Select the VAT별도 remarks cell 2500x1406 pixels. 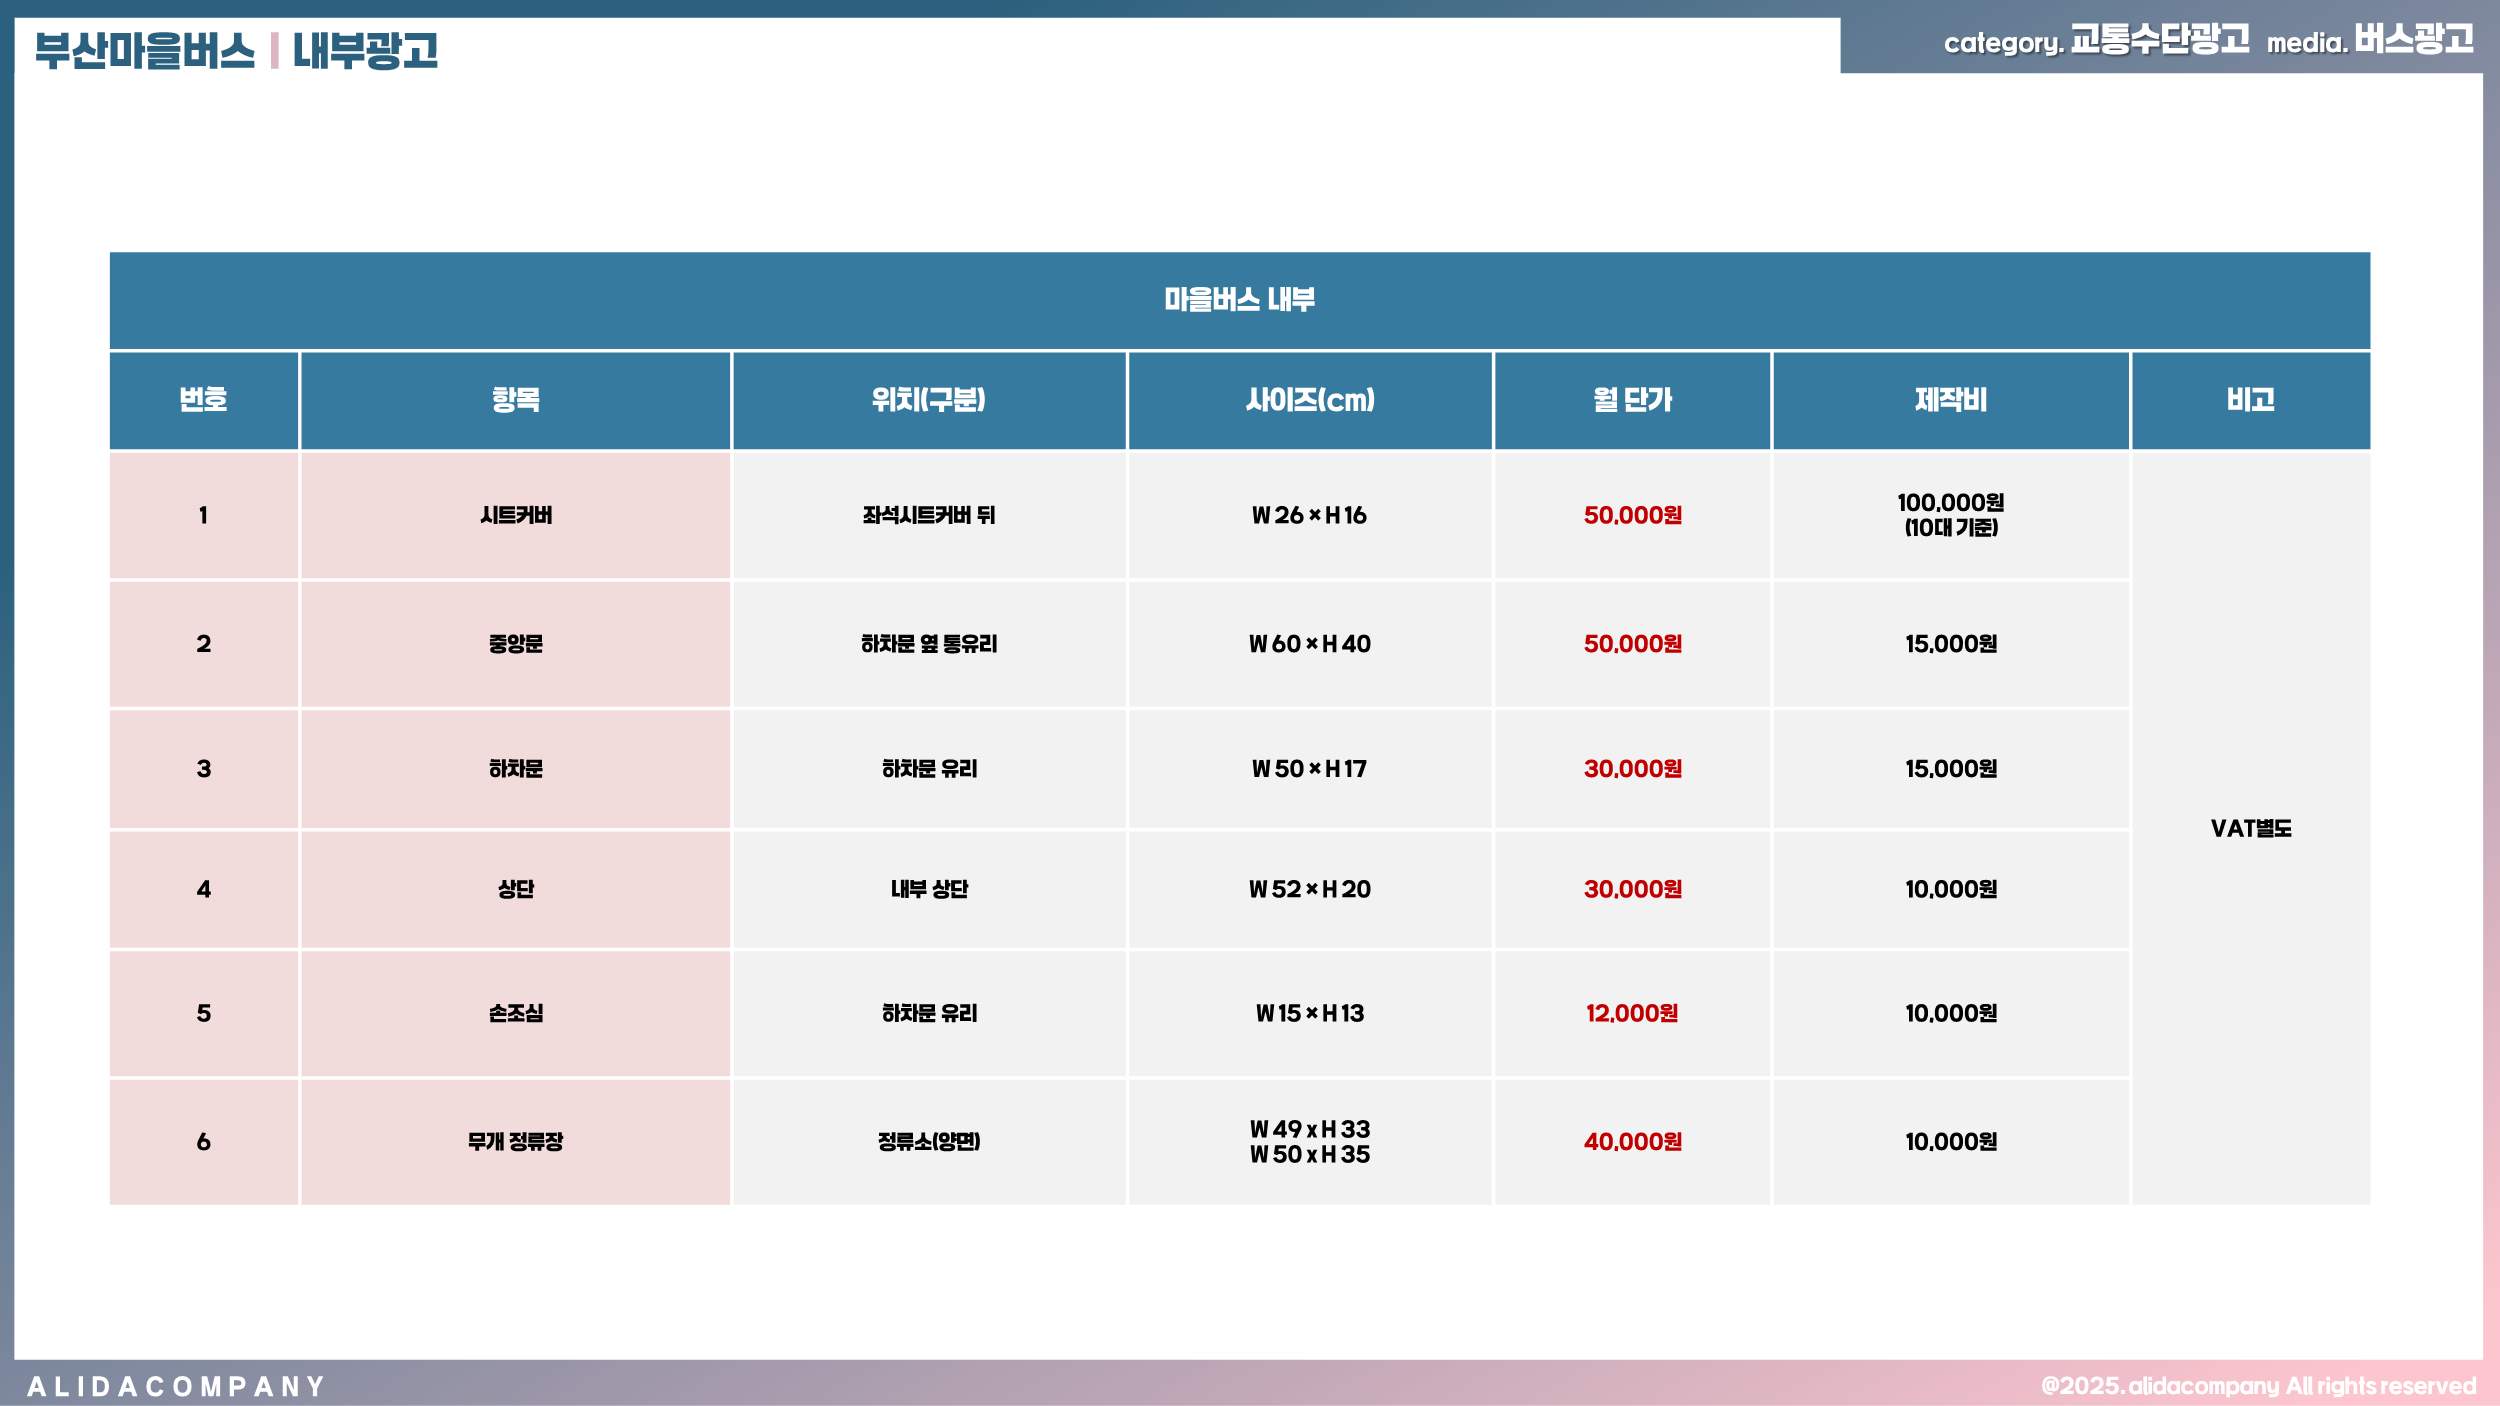click(2250, 828)
